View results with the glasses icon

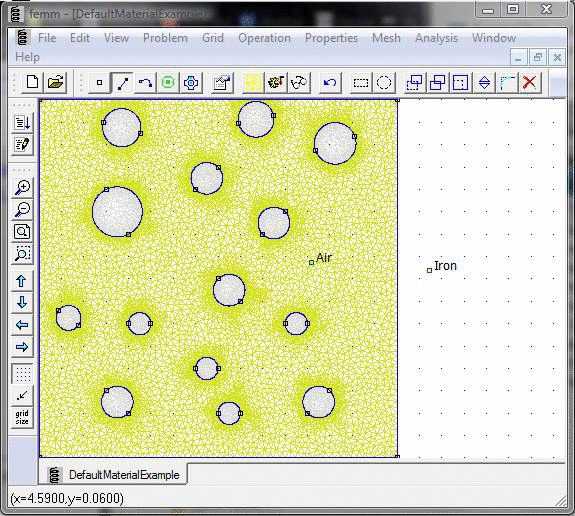[x=299, y=83]
